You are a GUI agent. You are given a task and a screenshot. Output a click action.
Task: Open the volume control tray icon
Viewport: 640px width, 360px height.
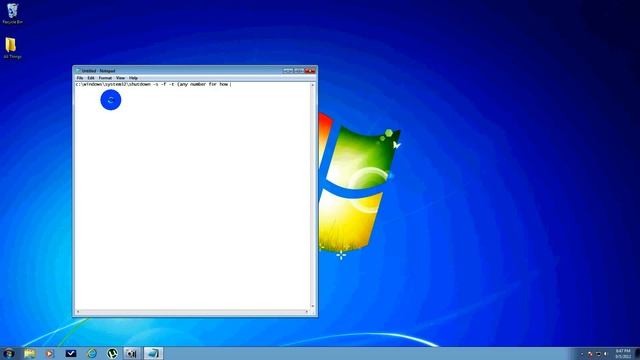606,353
